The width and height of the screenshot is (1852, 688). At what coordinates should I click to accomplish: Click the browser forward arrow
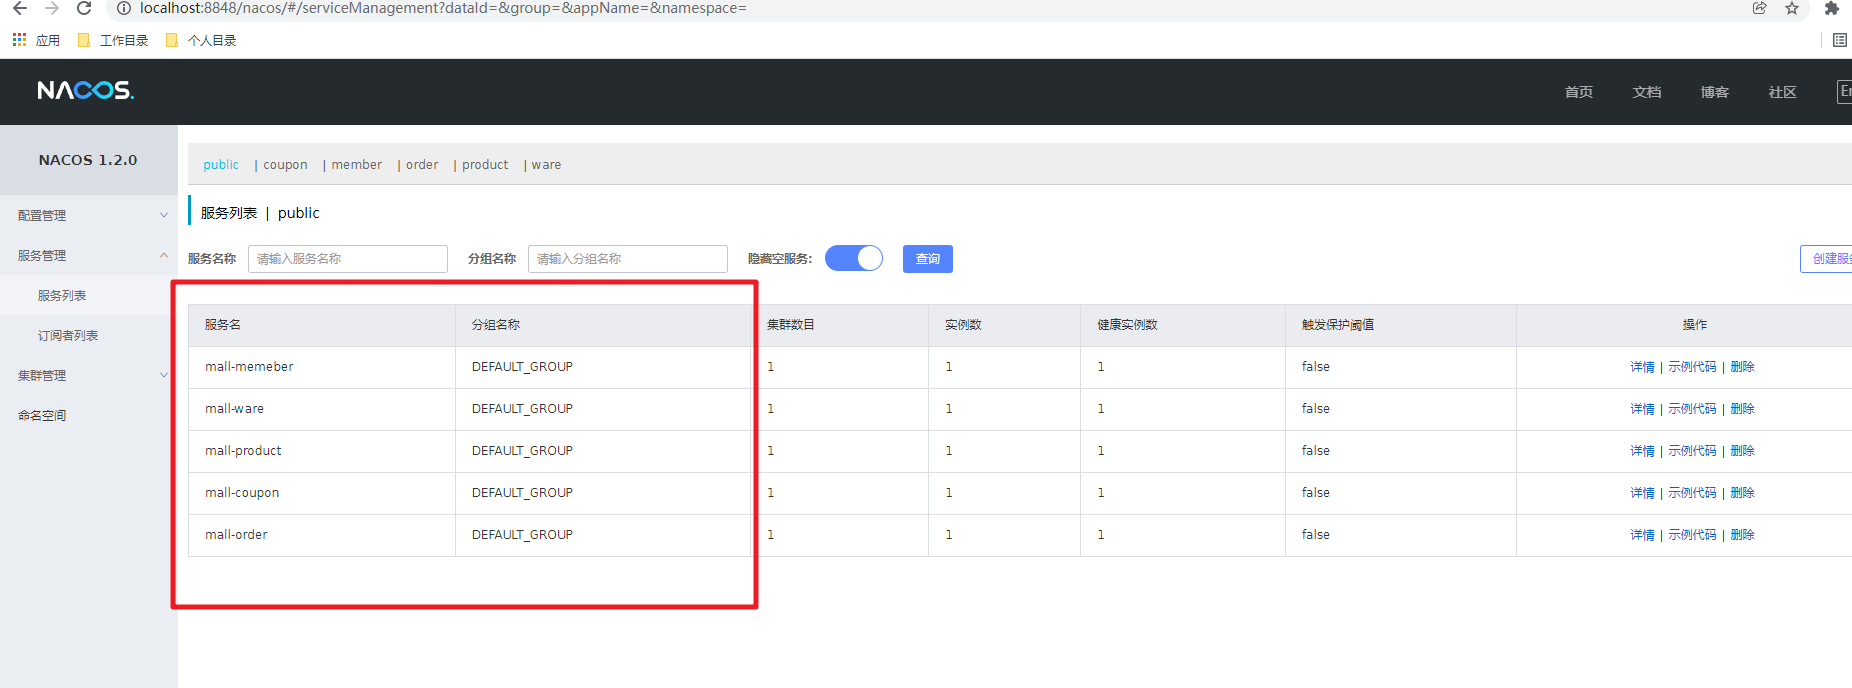52,8
